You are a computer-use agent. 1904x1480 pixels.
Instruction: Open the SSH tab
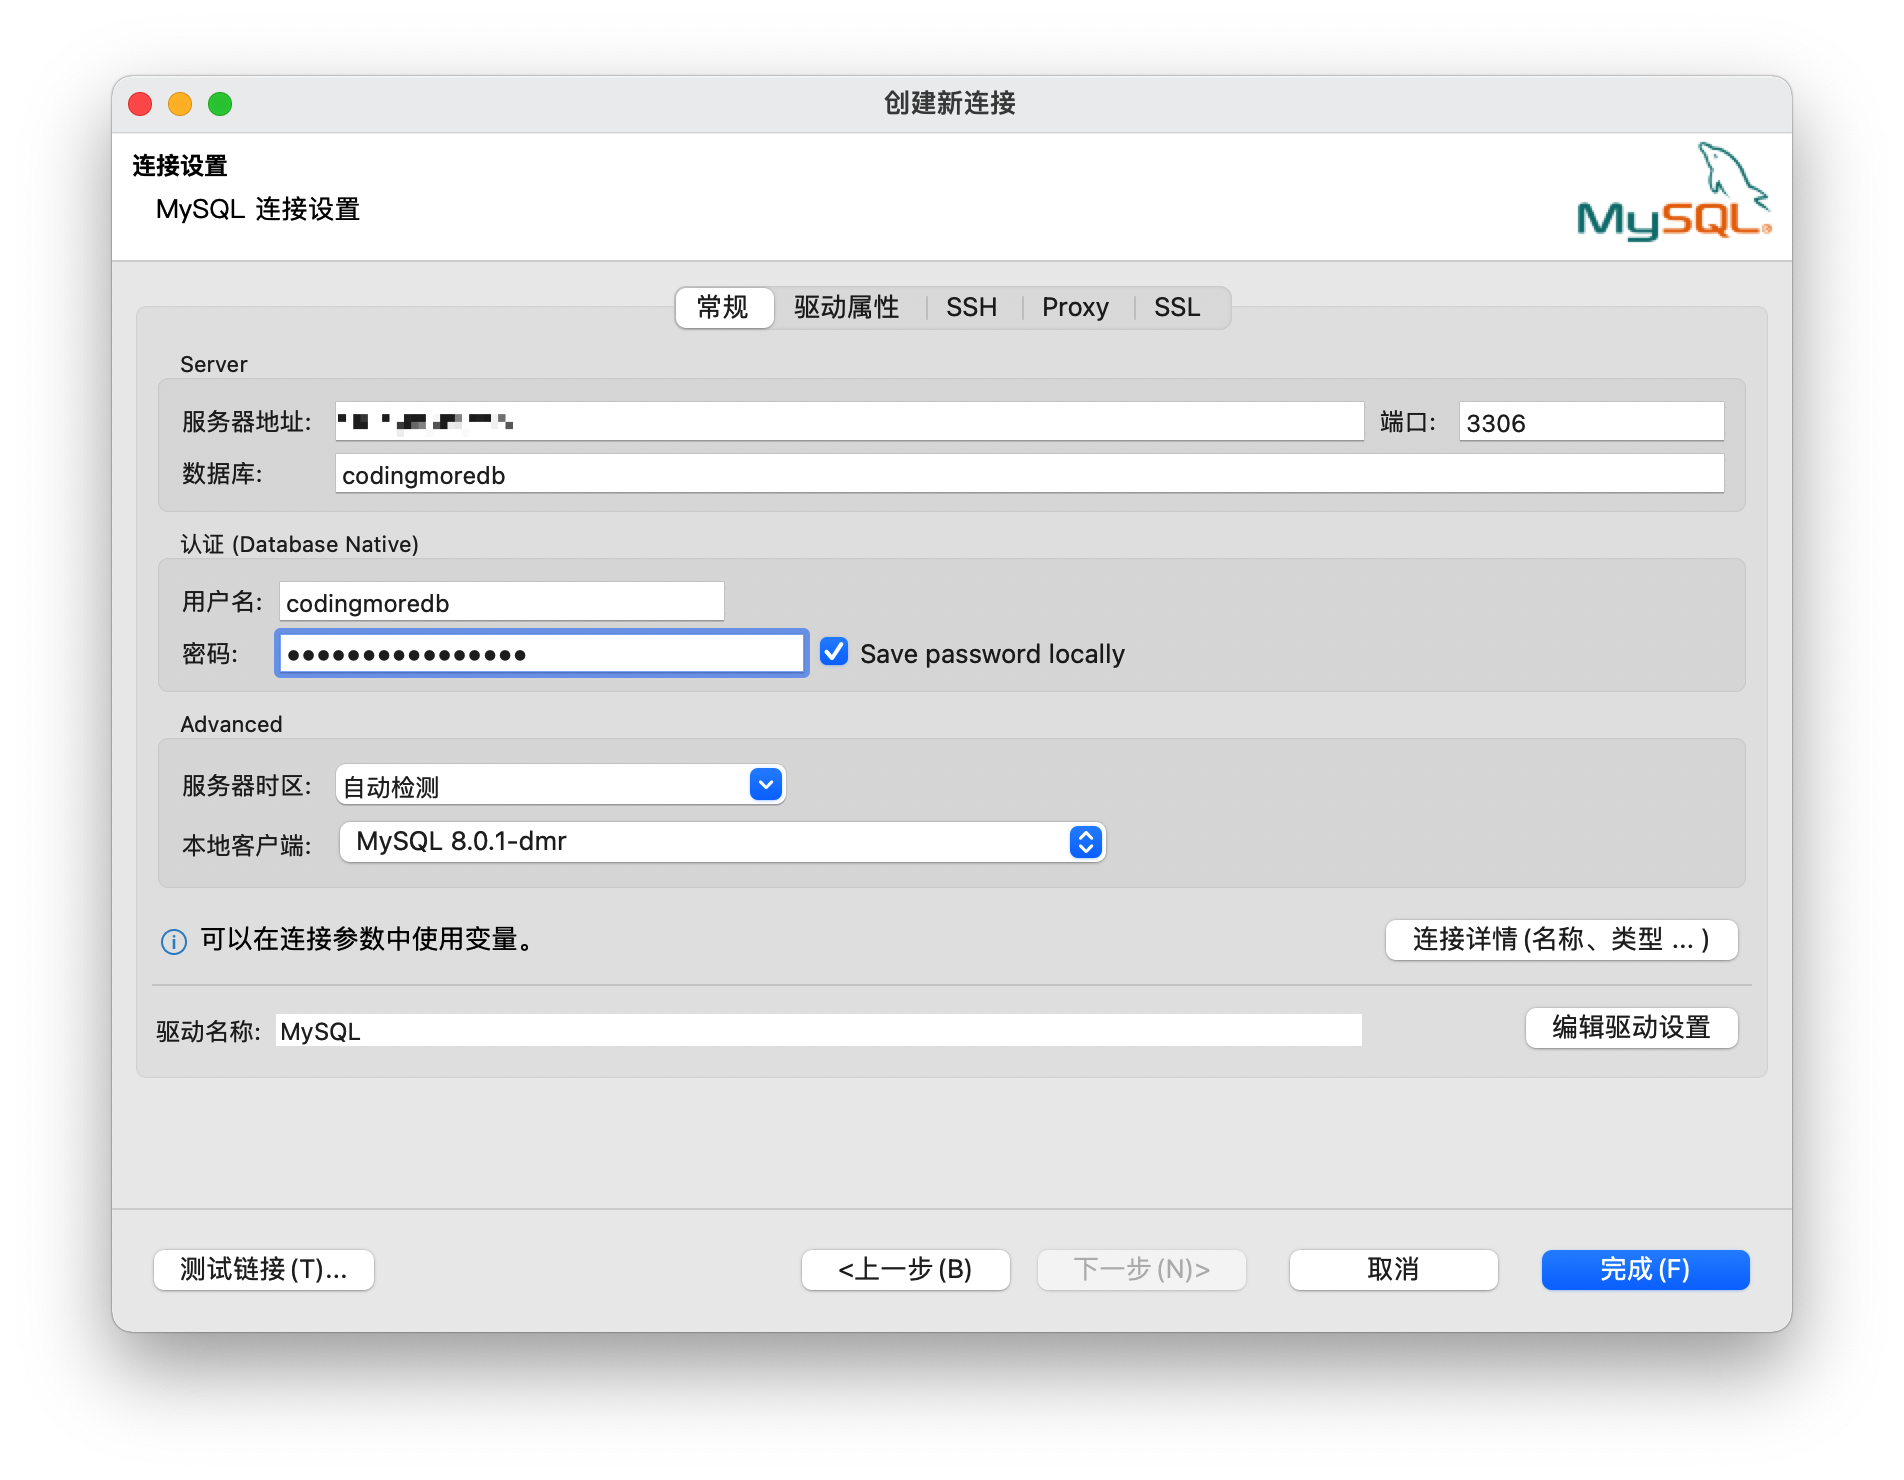971,307
